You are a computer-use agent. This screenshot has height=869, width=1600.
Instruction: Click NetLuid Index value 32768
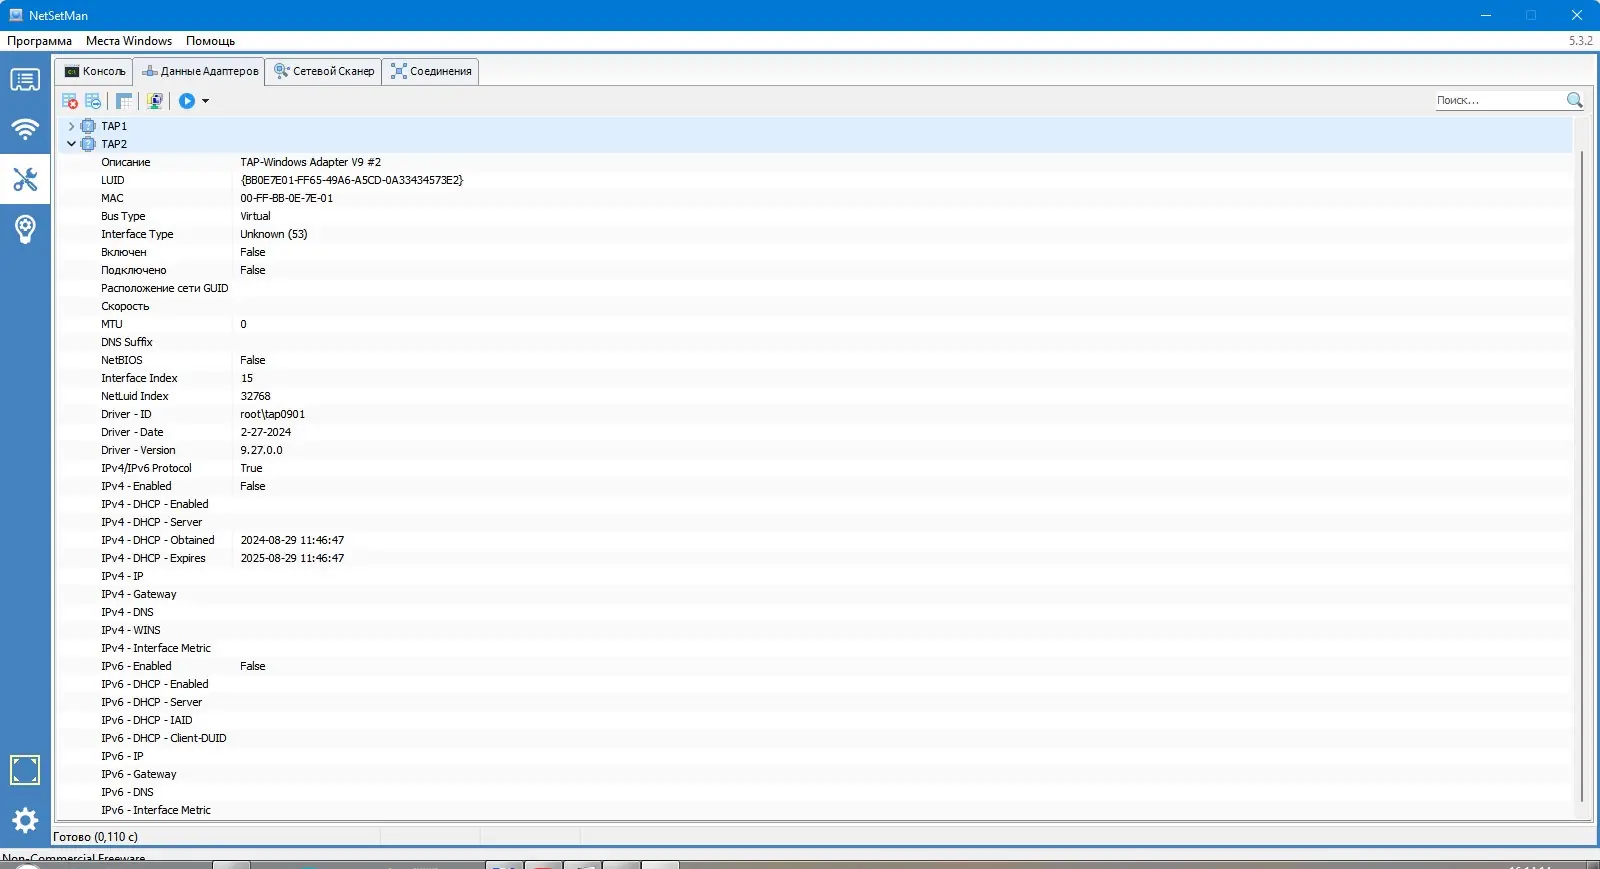(x=256, y=396)
